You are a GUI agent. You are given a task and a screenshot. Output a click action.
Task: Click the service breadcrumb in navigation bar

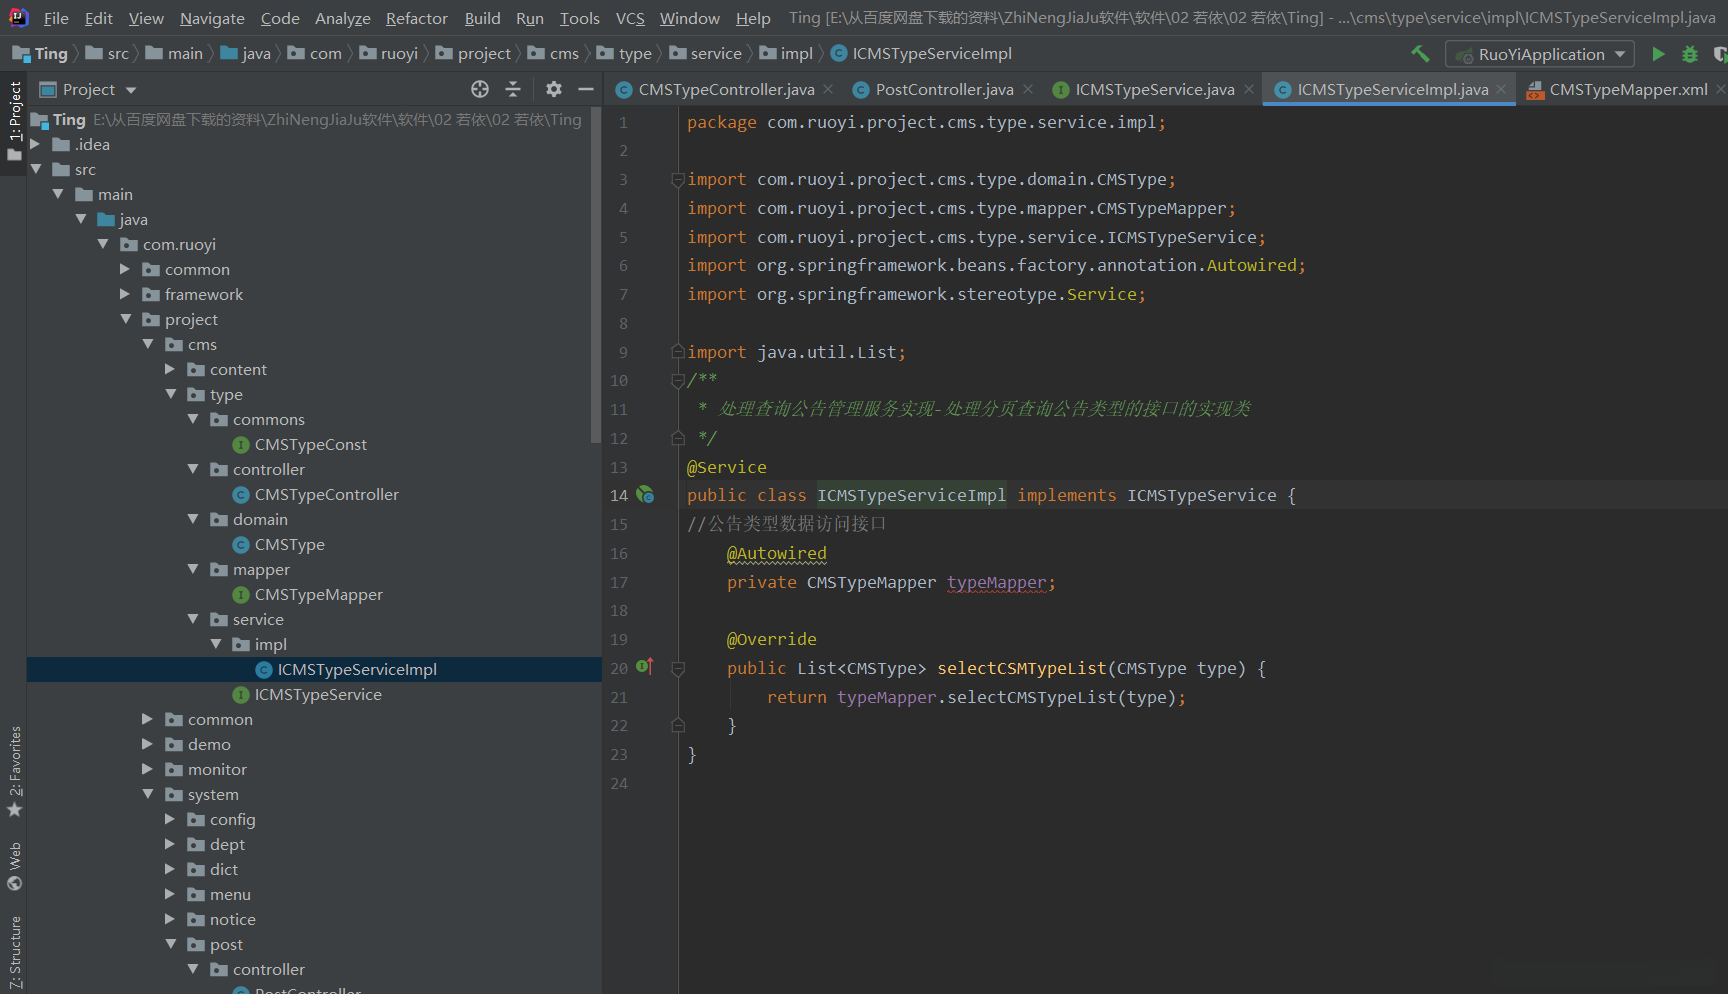[715, 54]
